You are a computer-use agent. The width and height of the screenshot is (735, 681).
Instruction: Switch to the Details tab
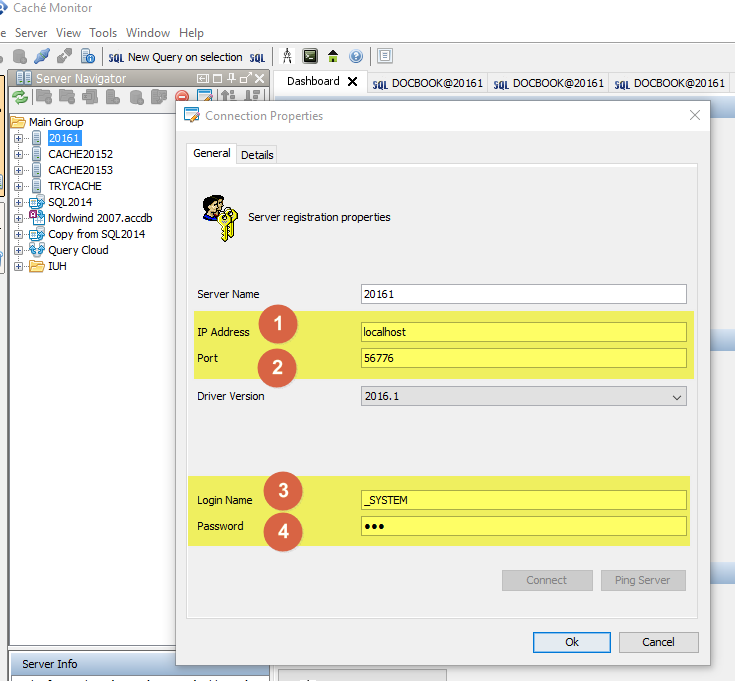[257, 155]
